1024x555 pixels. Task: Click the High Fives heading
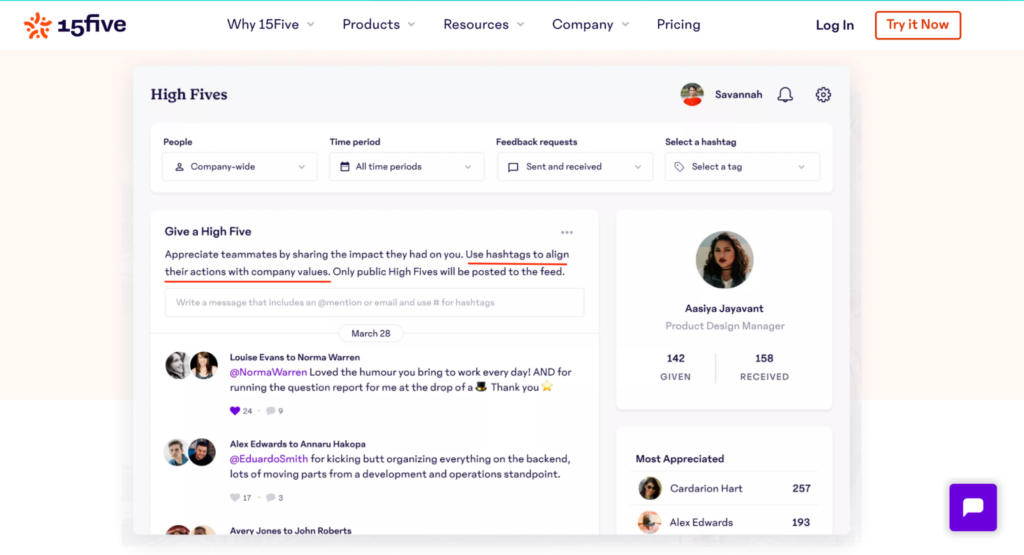coord(189,95)
